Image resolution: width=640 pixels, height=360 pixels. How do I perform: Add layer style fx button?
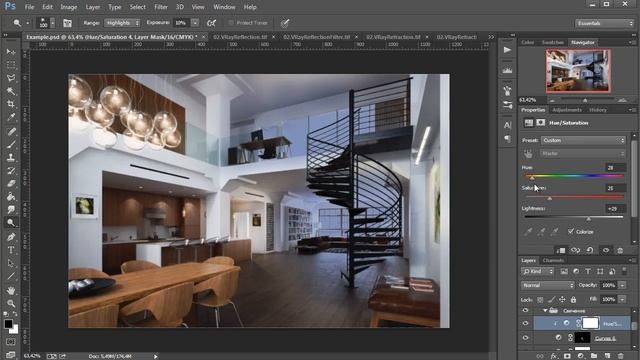click(553, 356)
